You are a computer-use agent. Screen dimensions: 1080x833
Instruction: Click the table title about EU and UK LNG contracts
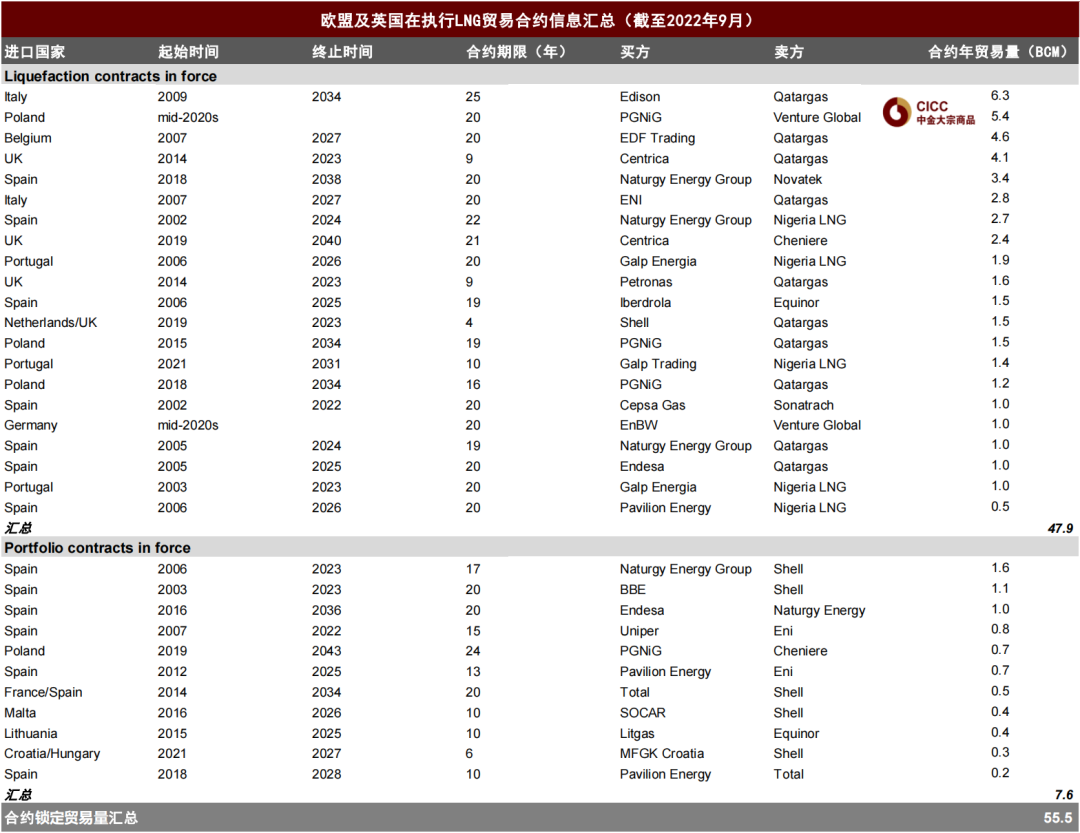tap(539, 20)
